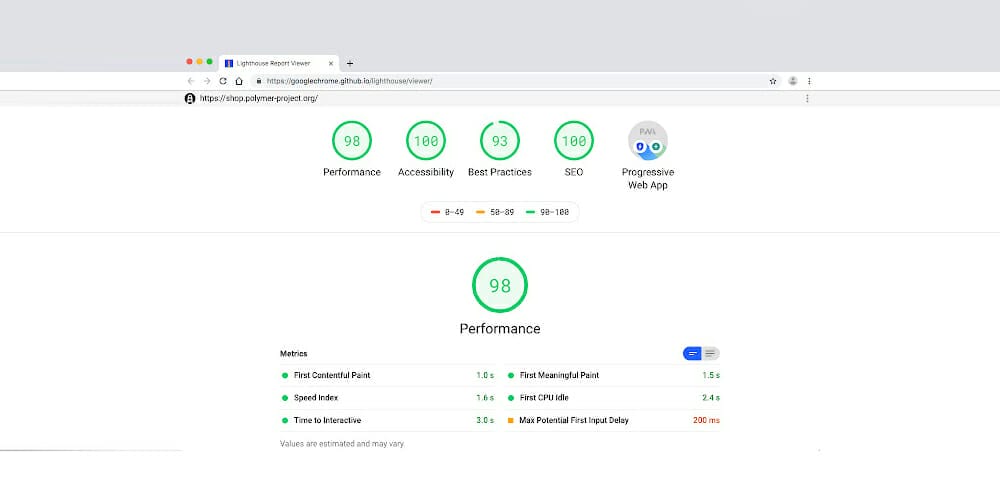Screen dimensions: 1000x500
Task: Click the browser forward arrow
Action: coord(207,81)
